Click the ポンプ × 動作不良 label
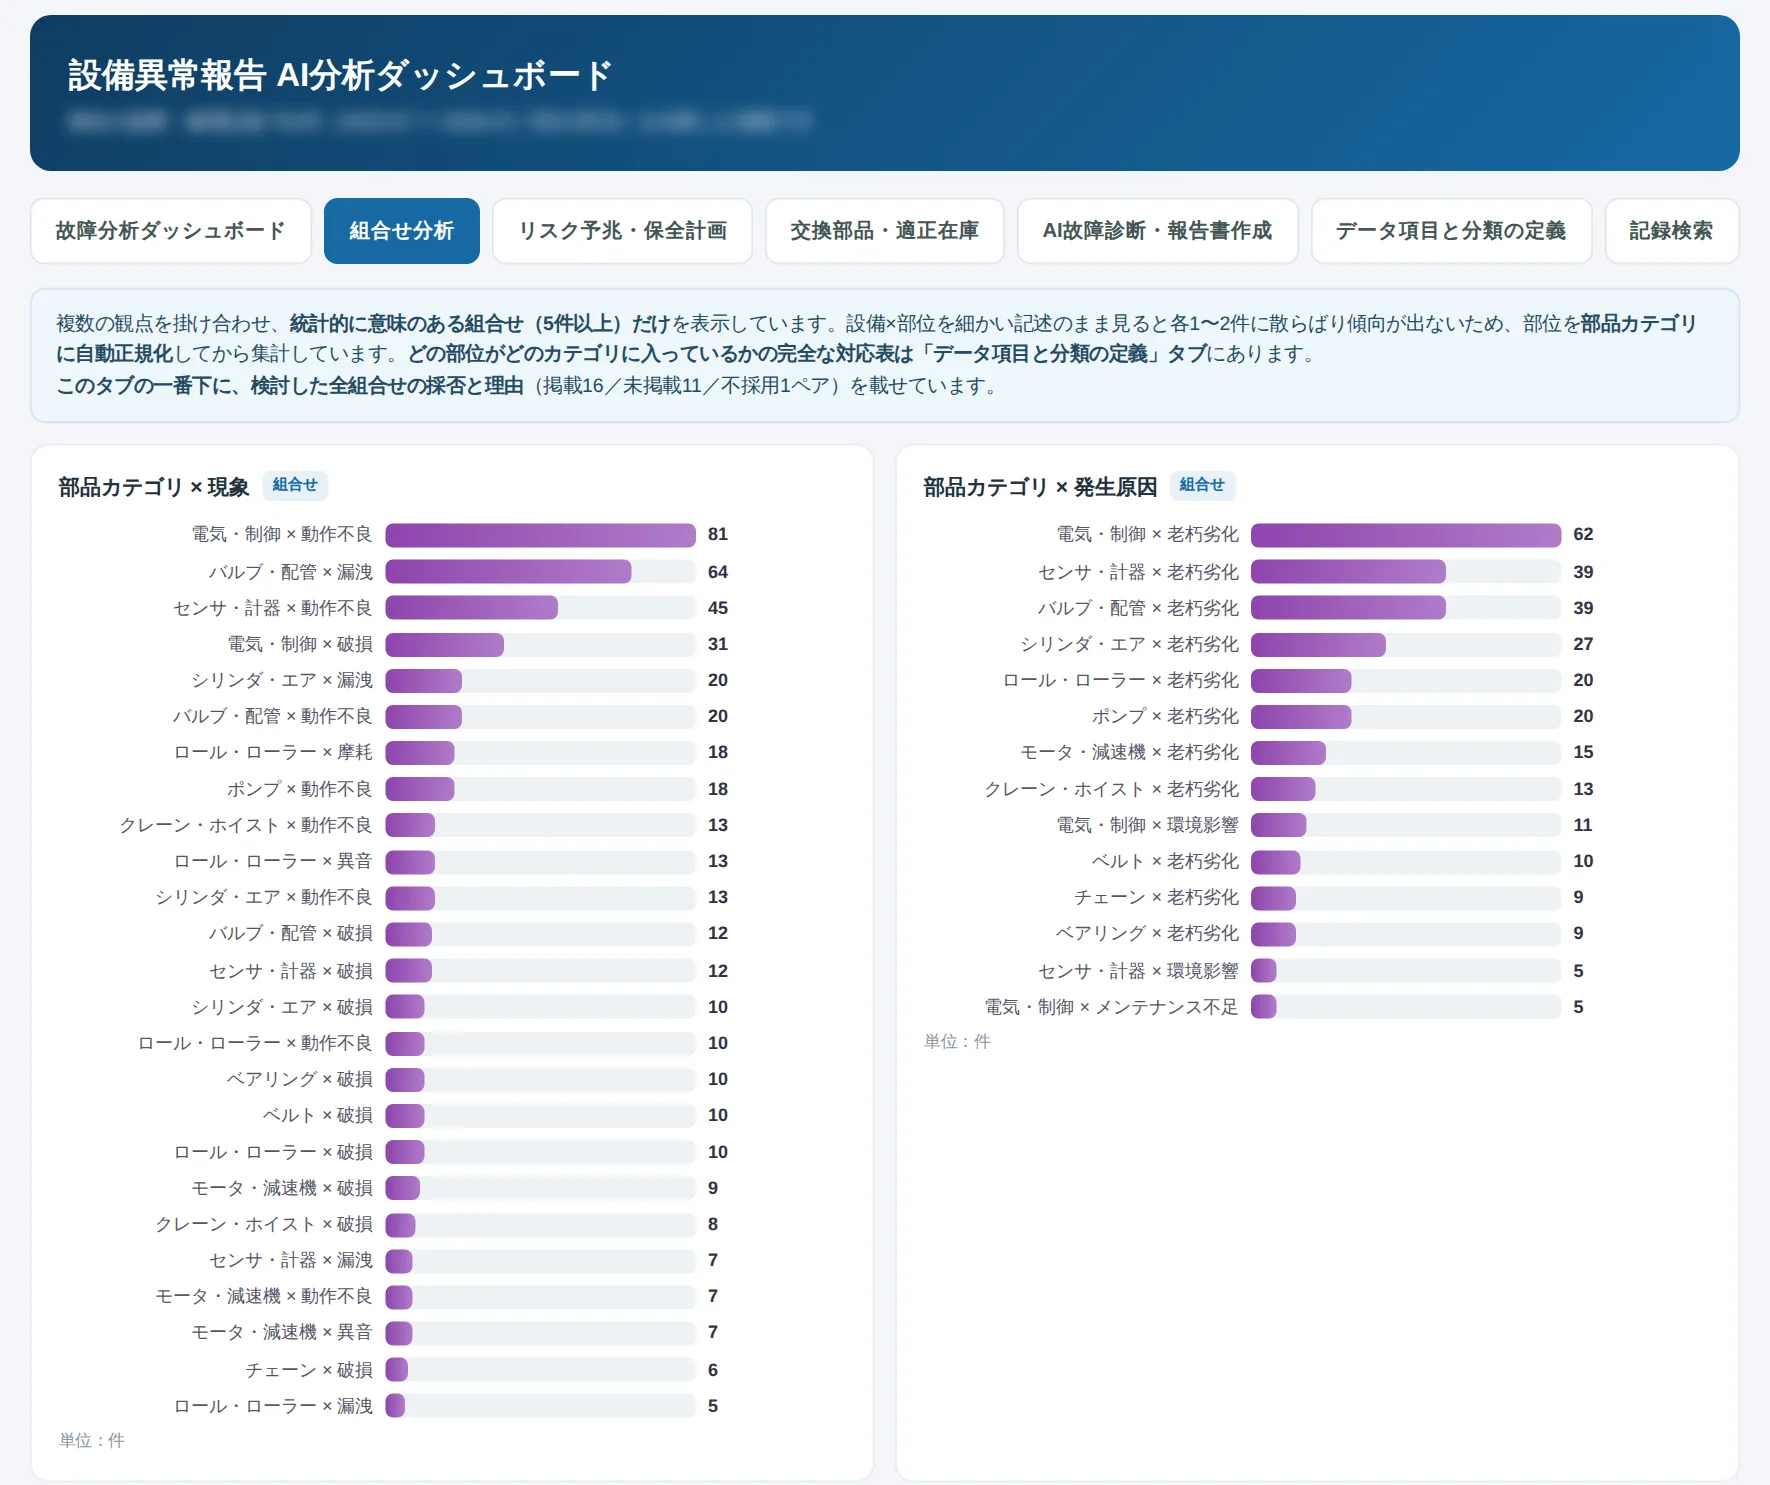 tap(300, 789)
